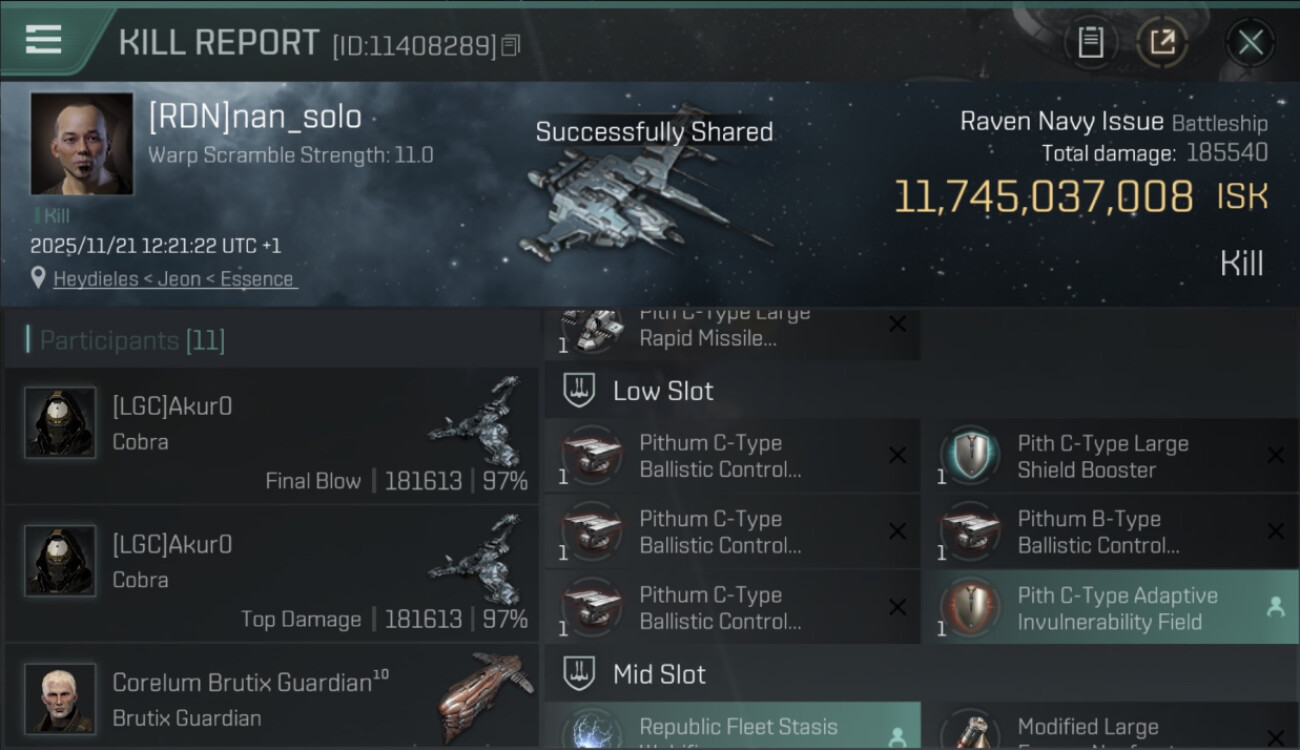Viewport: 1300px width, 750px height.
Task: Select the Final Blow Akur0 participant entry
Action: point(270,434)
